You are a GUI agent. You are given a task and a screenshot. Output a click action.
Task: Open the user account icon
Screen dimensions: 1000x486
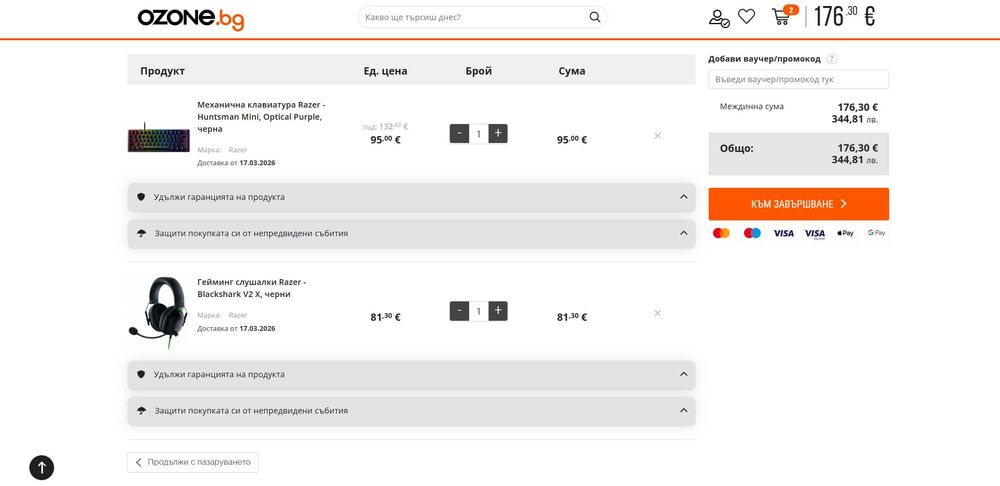(719, 18)
